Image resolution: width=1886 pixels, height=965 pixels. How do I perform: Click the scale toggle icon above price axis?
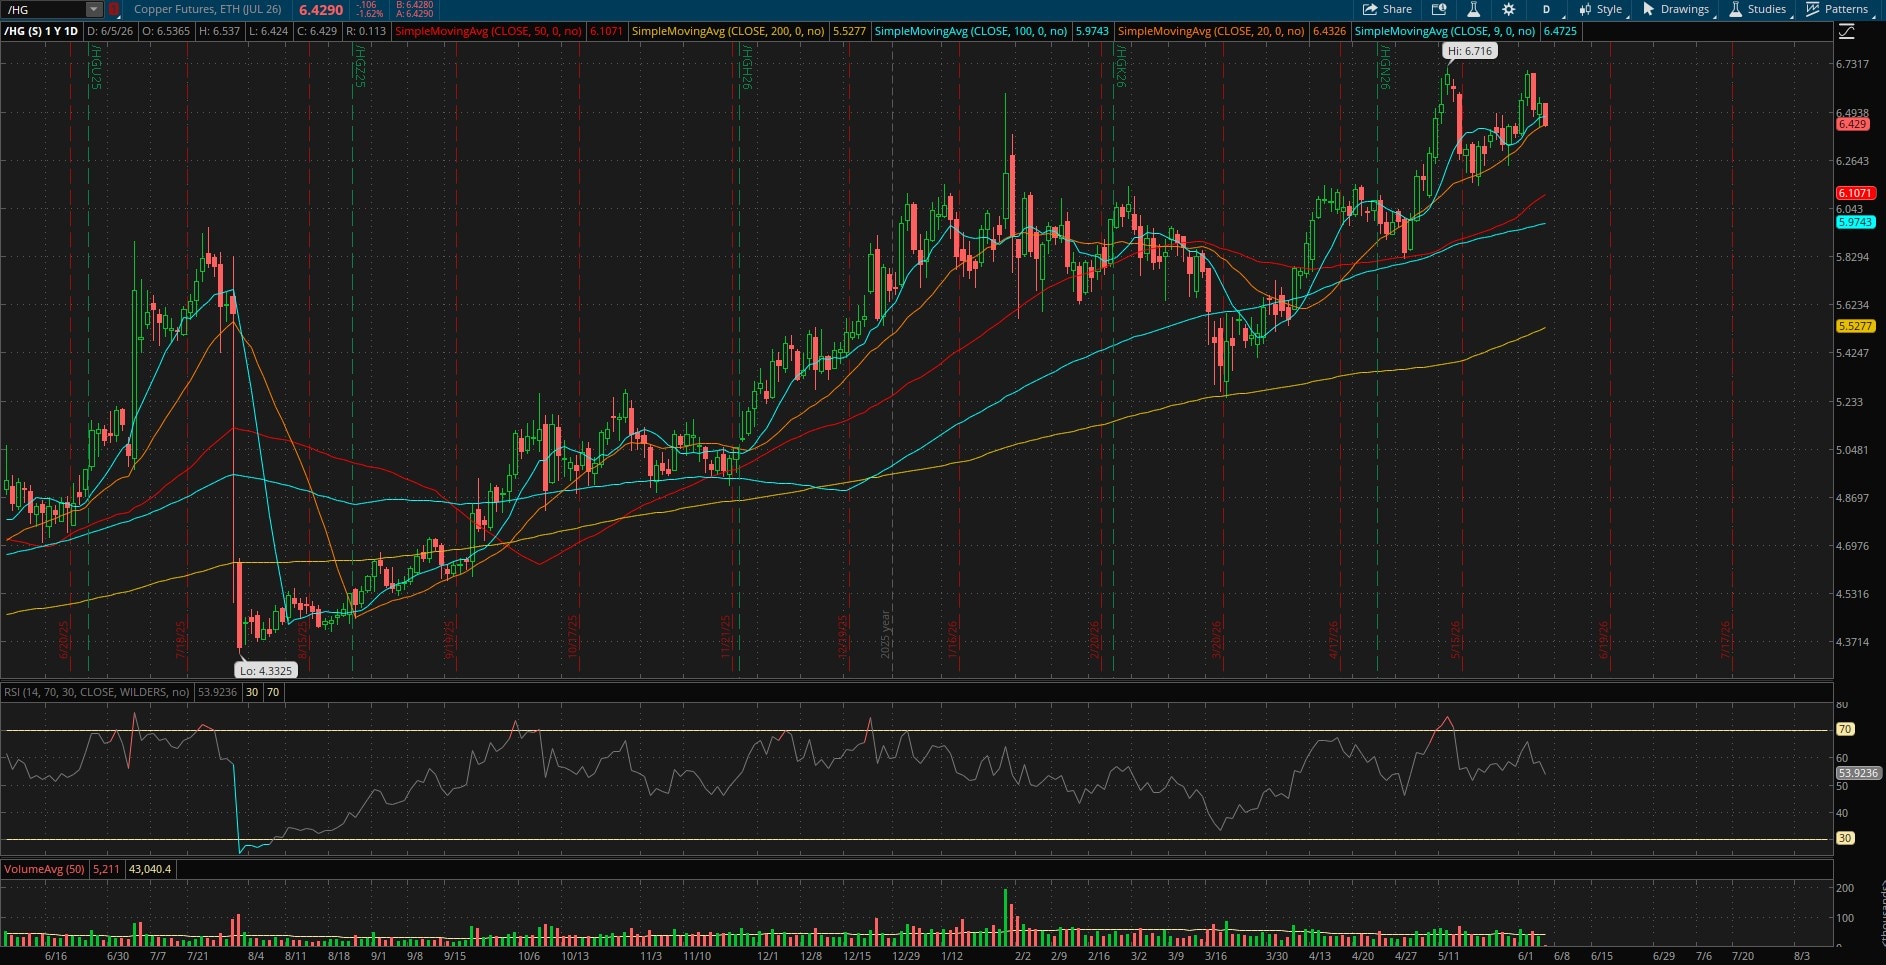pyautogui.click(x=1847, y=32)
